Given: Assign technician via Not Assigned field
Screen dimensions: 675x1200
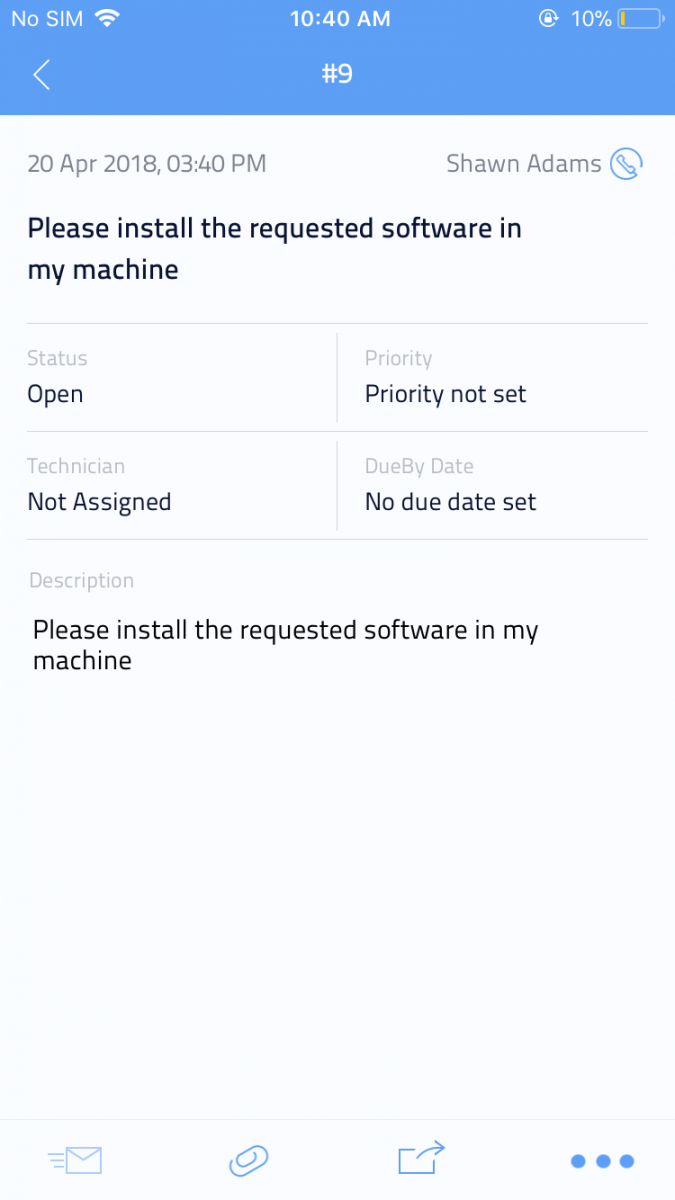Looking at the screenshot, I should (99, 502).
